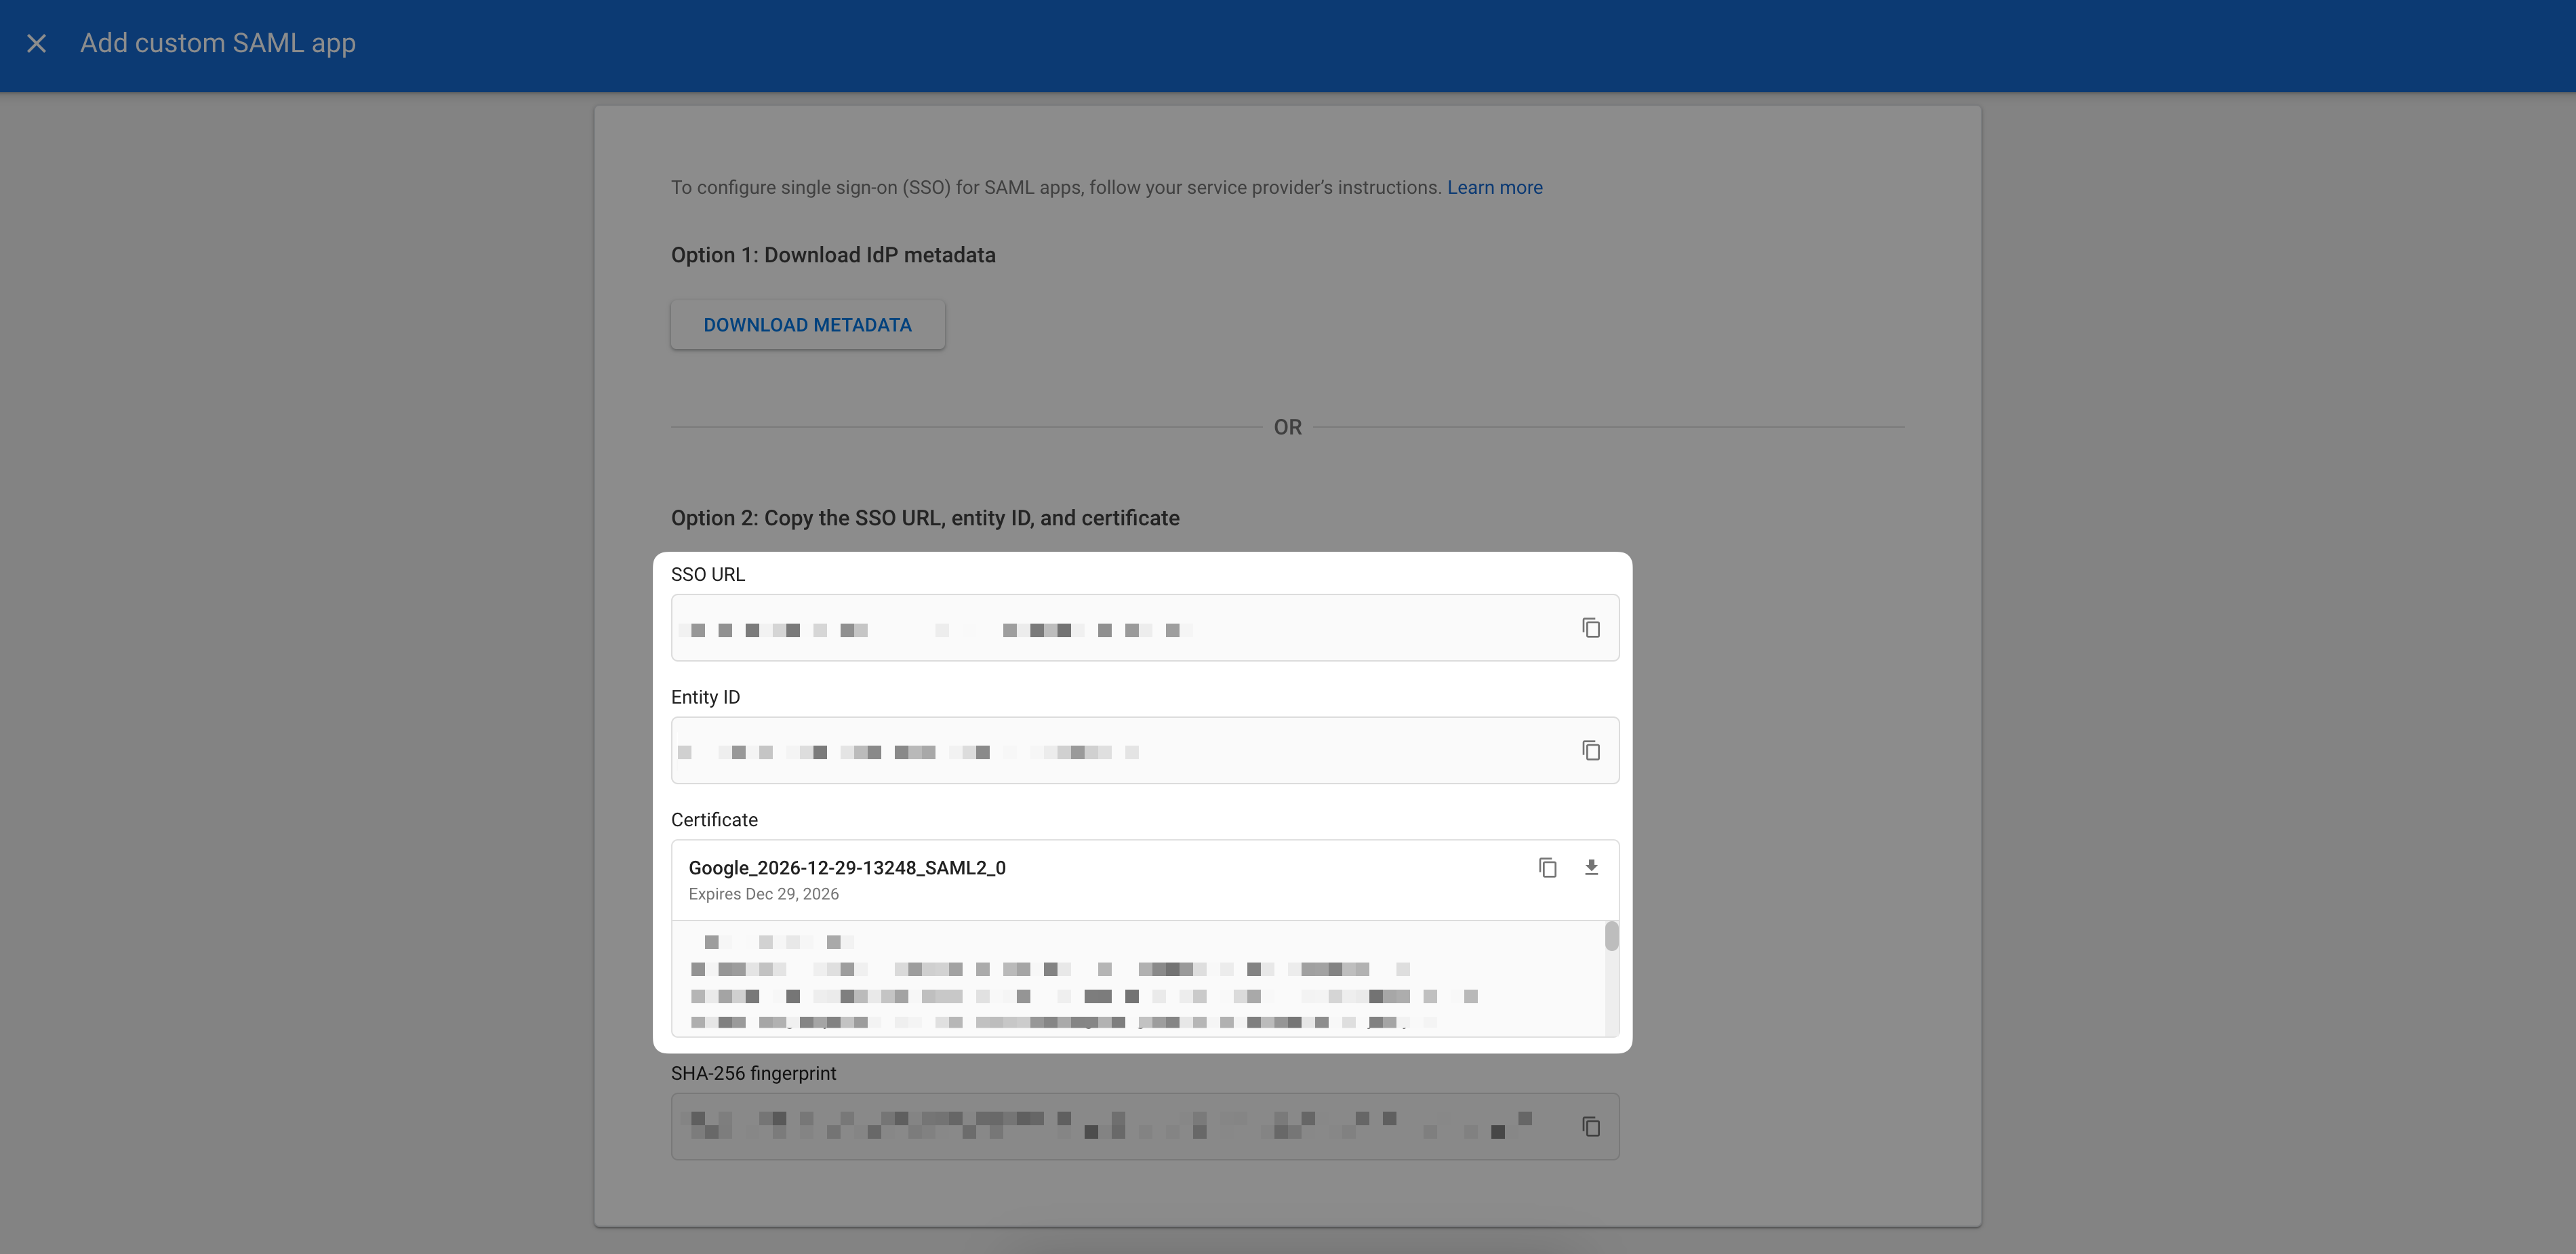This screenshot has width=2576, height=1254.
Task: Click the Option 2 section heading
Action: (x=924, y=517)
